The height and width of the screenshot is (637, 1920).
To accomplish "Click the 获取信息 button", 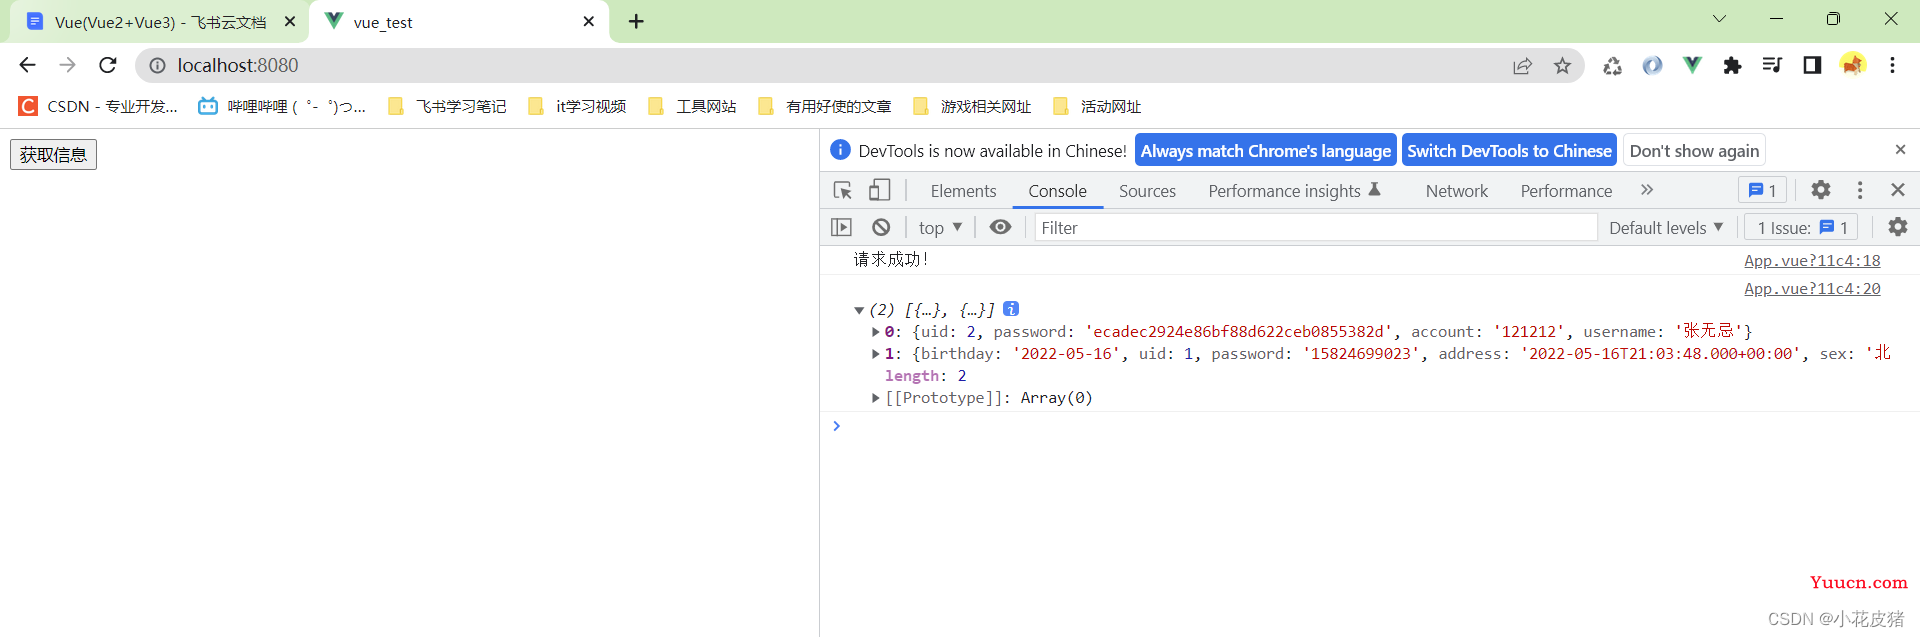I will pyautogui.click(x=53, y=155).
